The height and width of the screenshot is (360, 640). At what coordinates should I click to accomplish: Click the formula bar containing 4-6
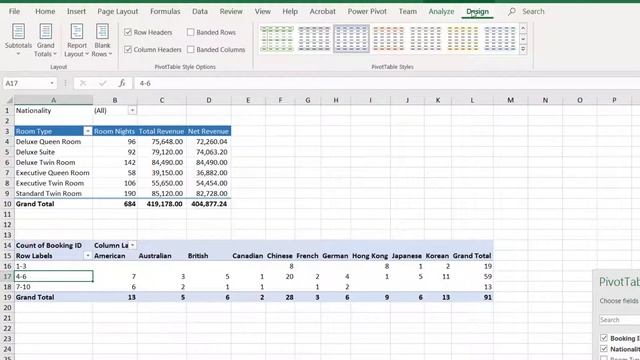coord(386,83)
